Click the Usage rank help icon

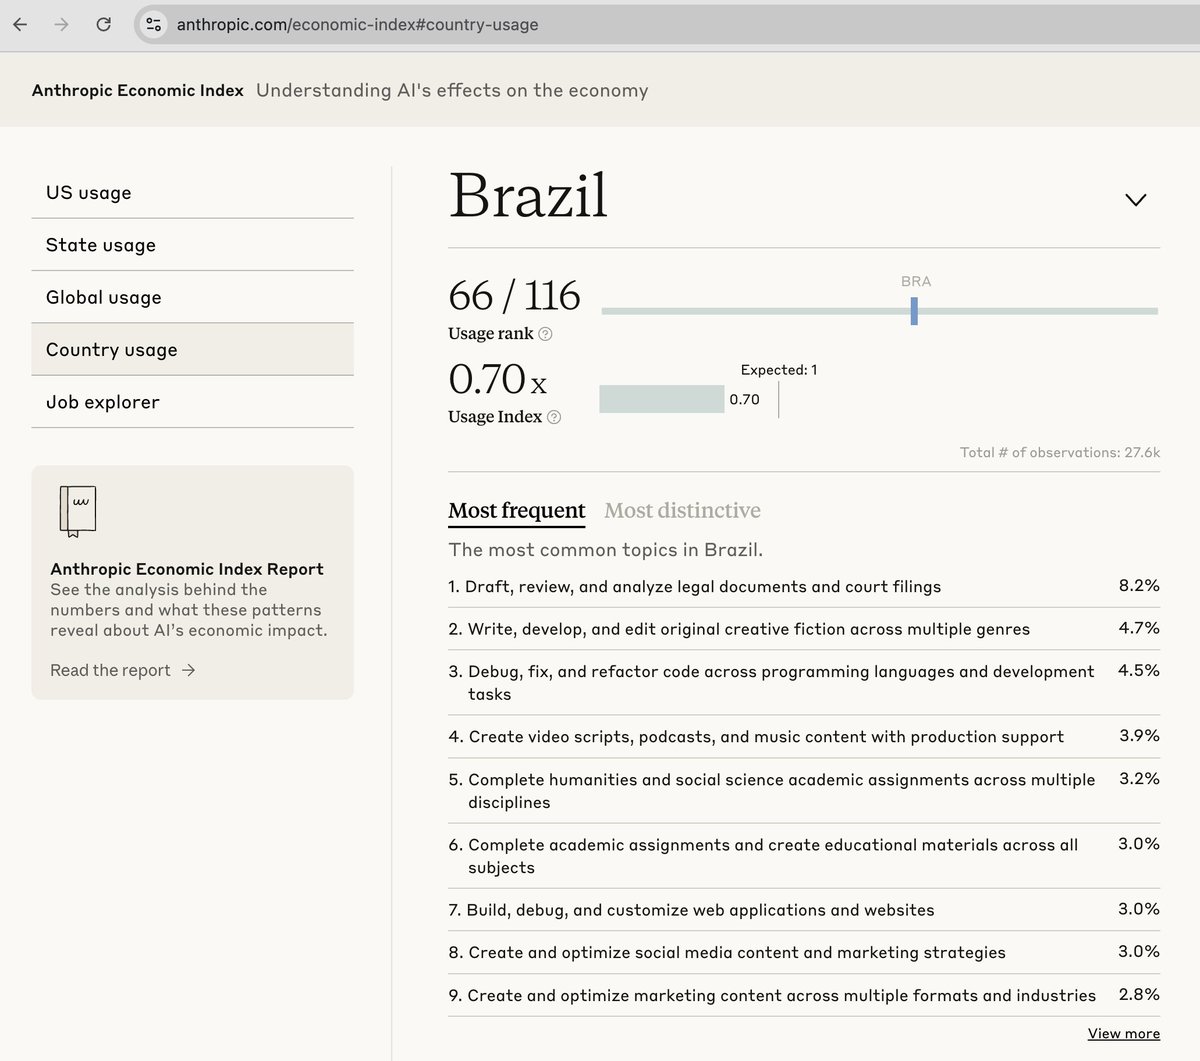pyautogui.click(x=545, y=334)
